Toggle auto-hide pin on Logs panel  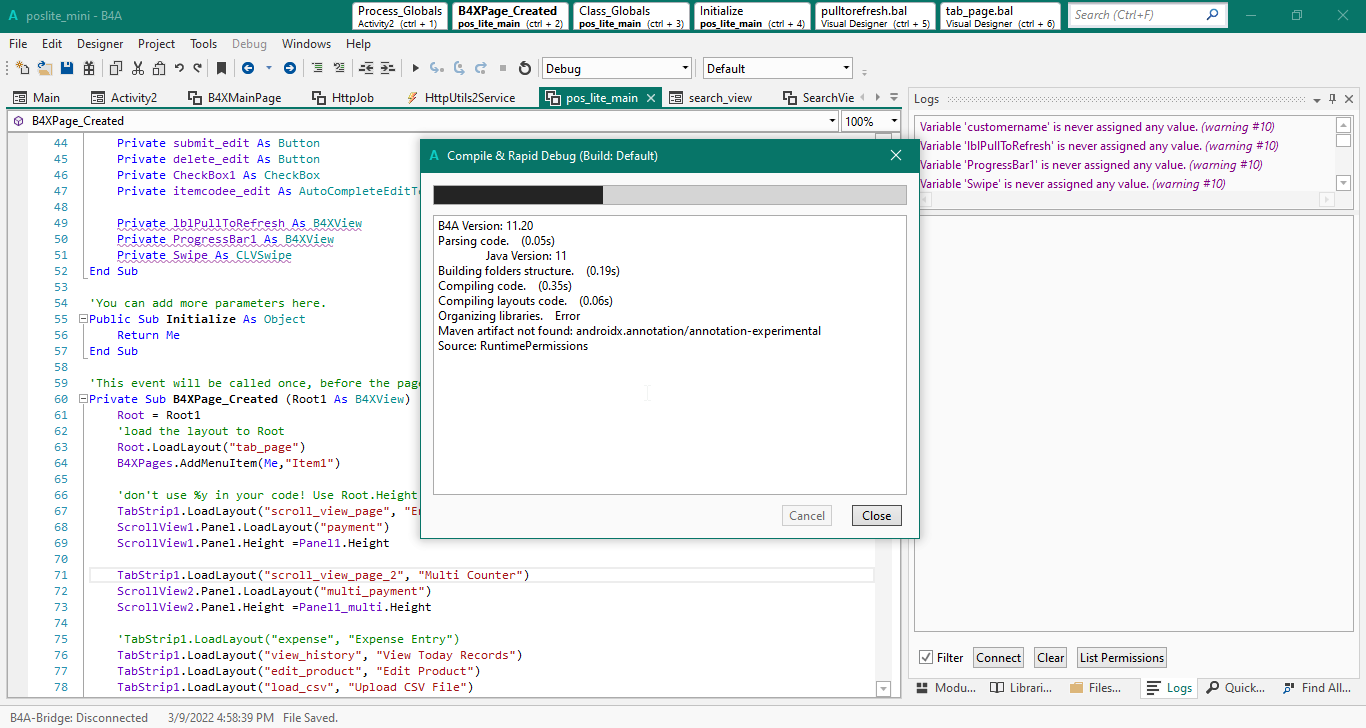(x=1333, y=99)
